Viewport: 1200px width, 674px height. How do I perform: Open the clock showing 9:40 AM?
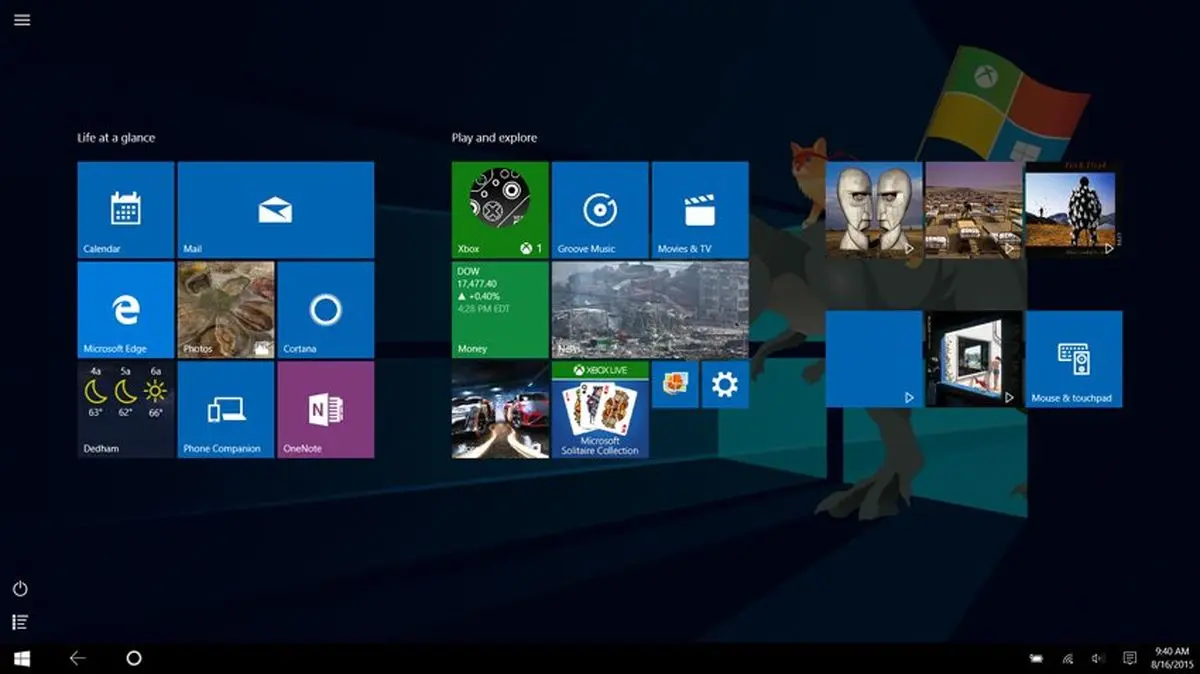coord(1172,658)
